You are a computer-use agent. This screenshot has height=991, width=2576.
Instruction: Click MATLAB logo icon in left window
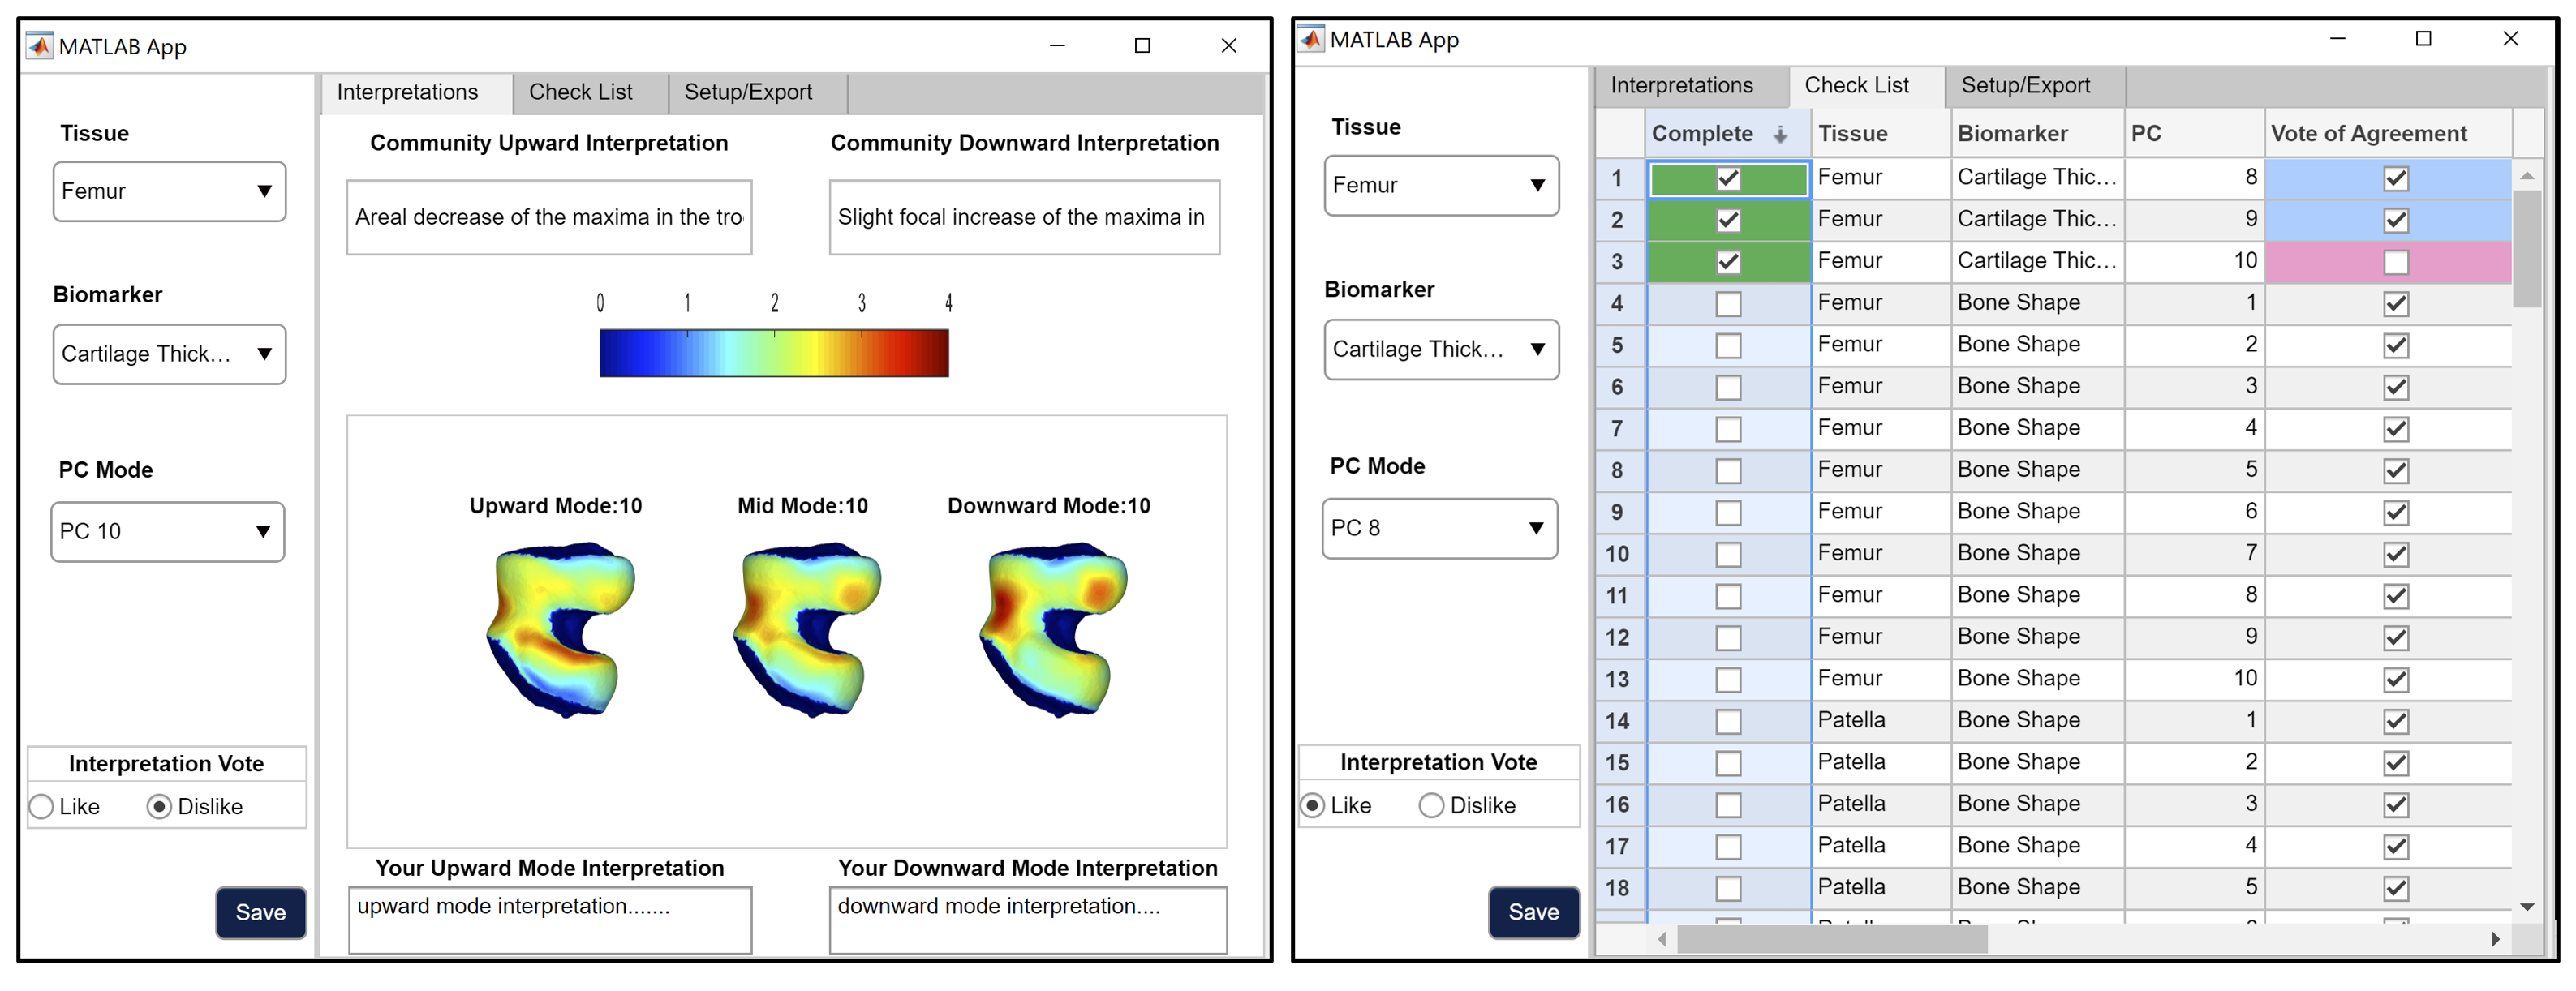(39, 46)
